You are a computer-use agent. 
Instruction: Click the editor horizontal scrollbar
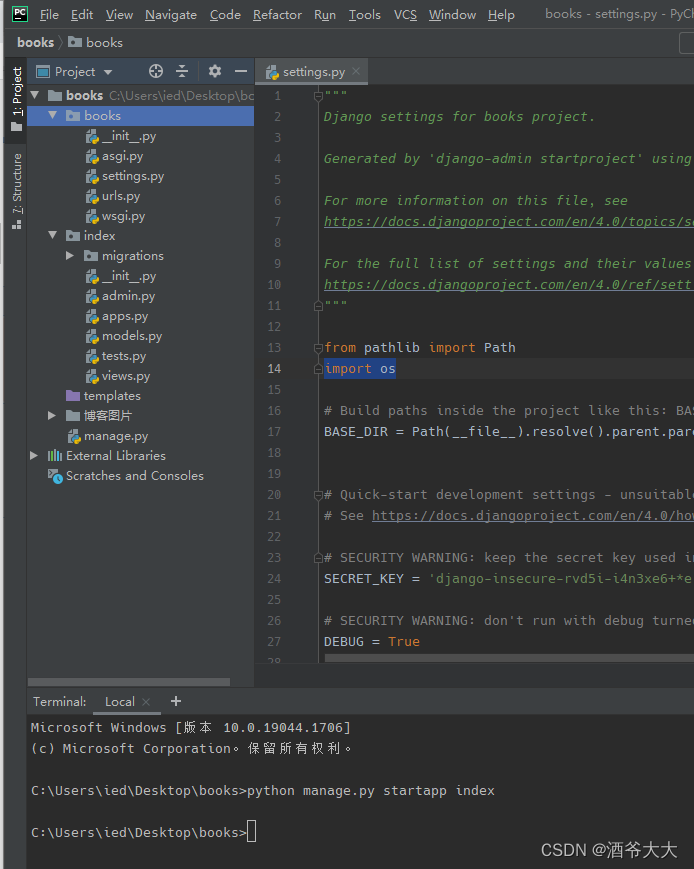(x=509, y=658)
